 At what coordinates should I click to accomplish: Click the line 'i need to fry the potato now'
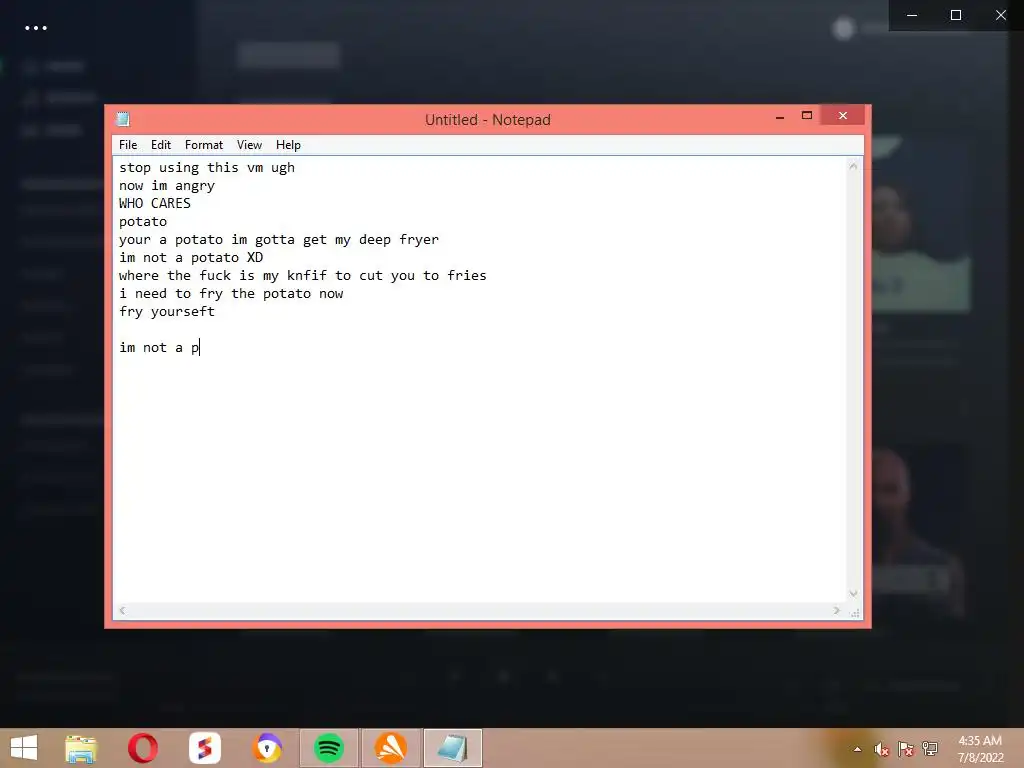(x=231, y=294)
